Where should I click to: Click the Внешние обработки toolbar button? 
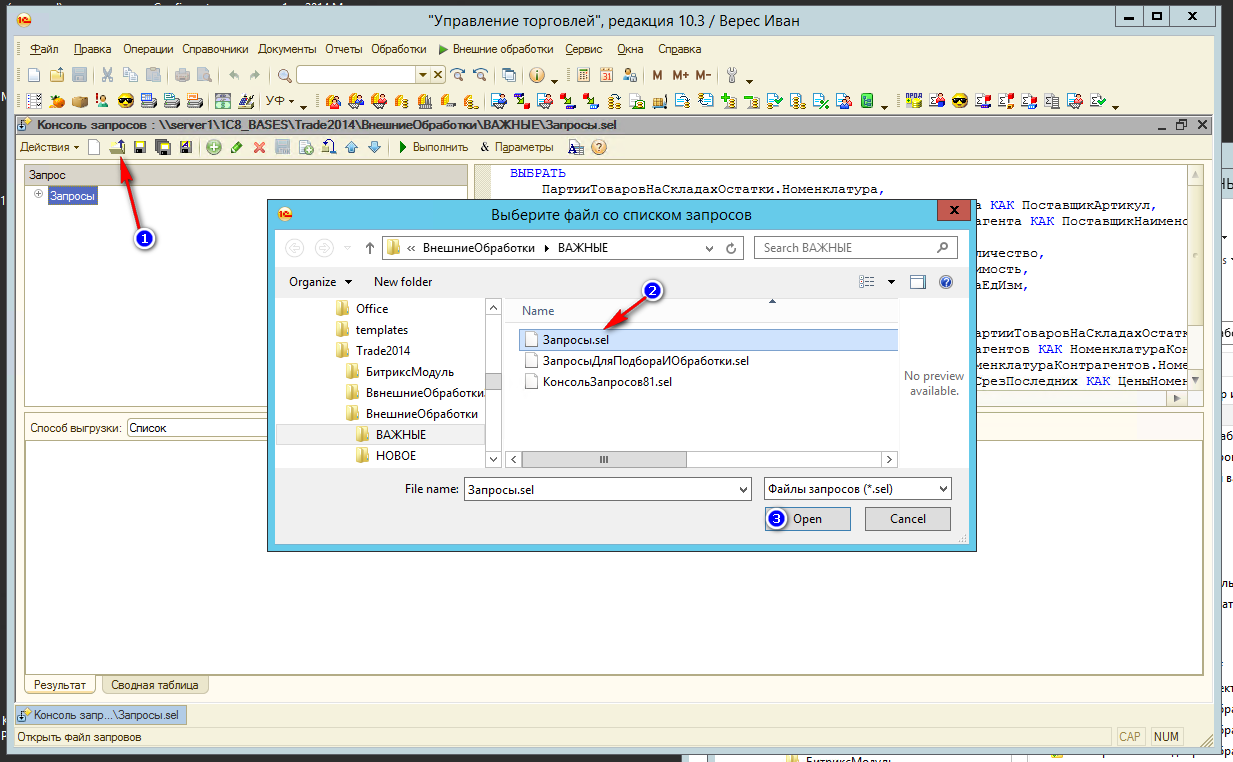tap(495, 49)
